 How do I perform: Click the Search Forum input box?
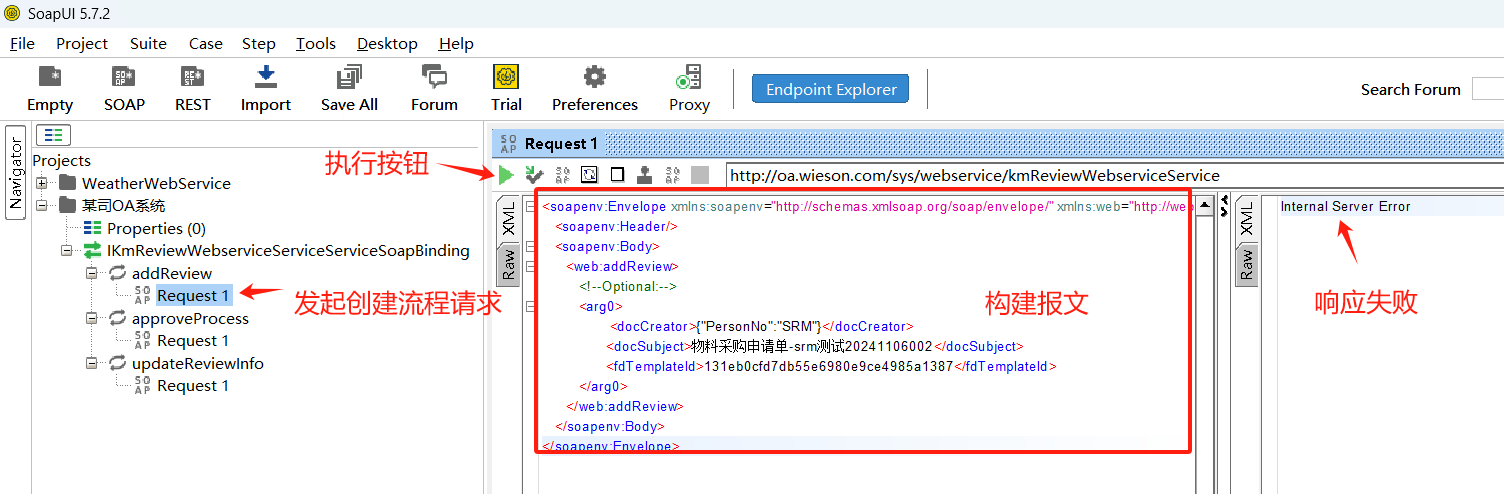point(1487,89)
